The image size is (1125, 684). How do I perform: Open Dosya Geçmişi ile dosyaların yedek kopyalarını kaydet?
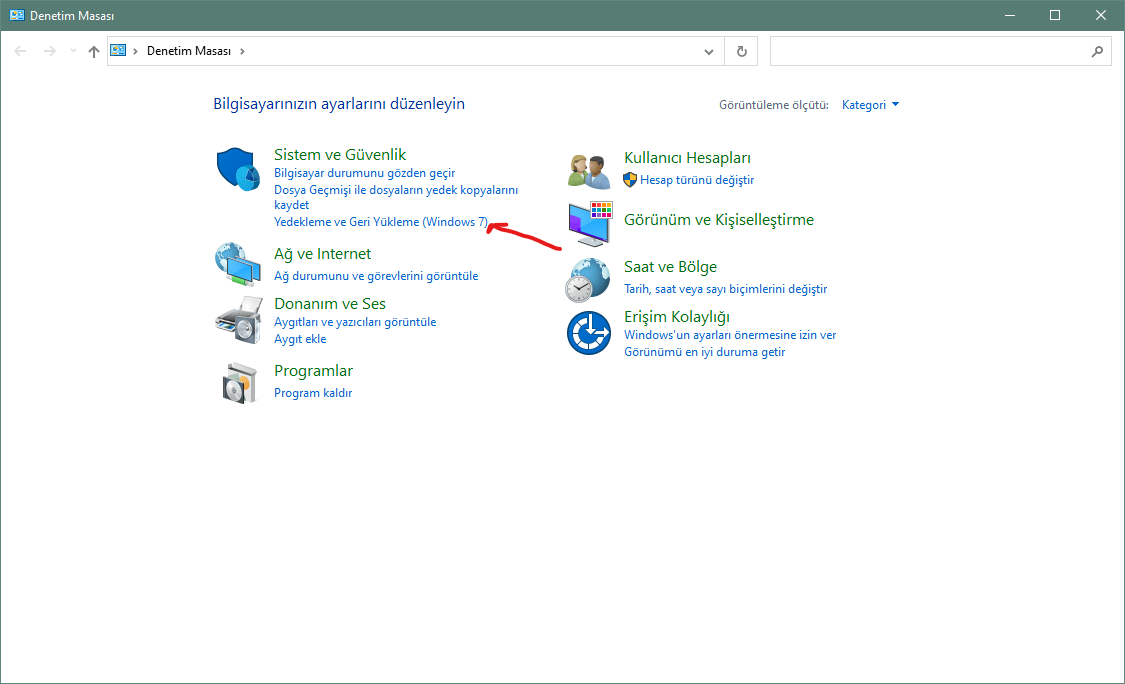396,197
